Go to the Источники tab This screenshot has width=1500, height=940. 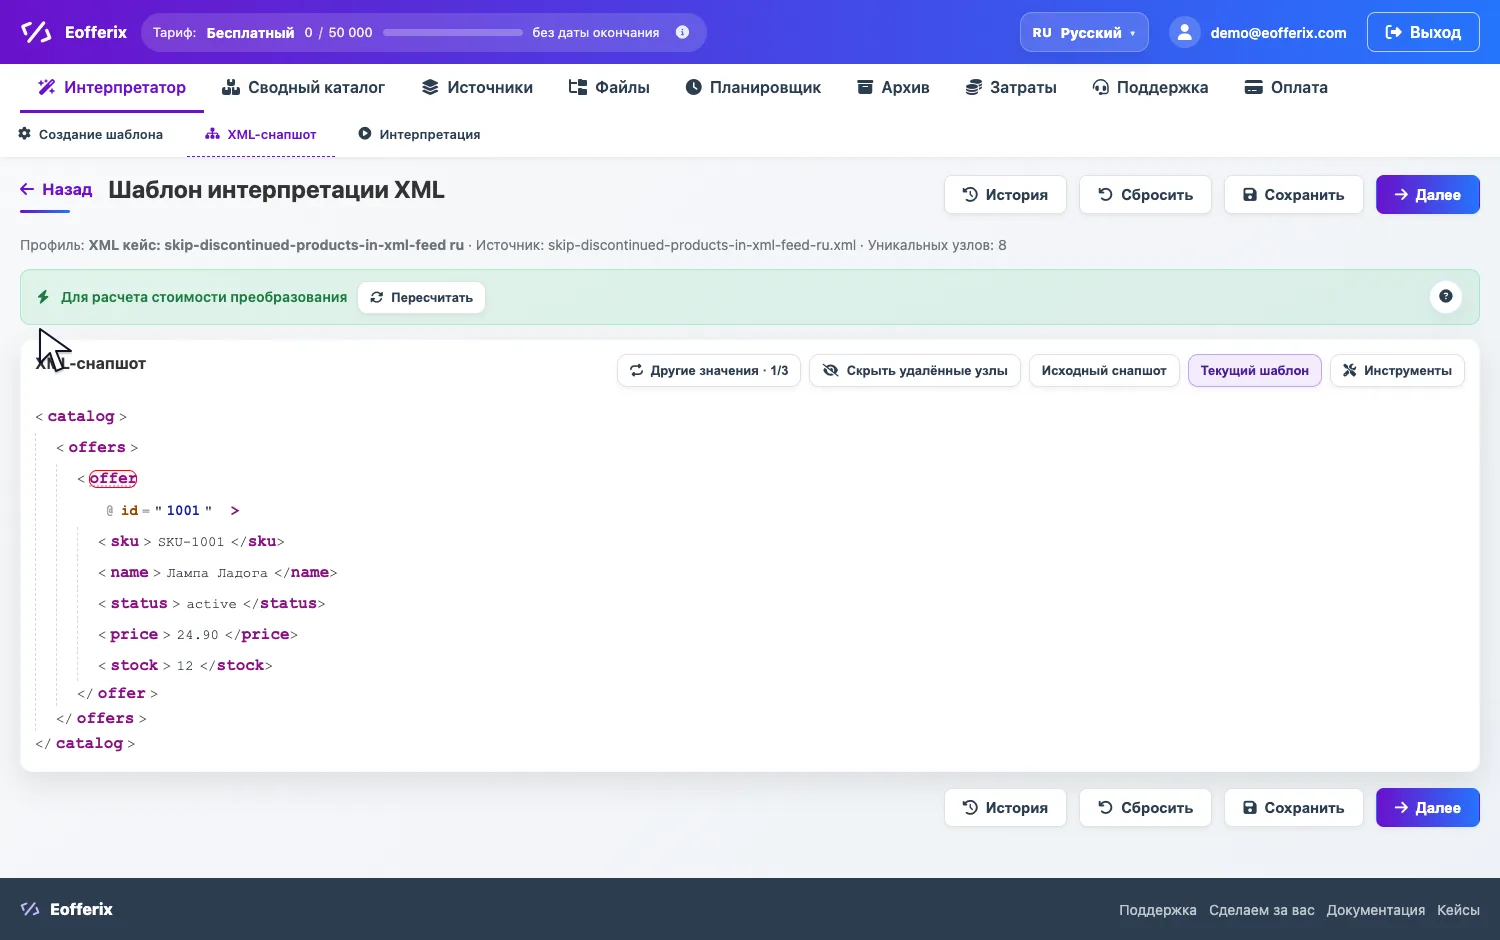[477, 87]
